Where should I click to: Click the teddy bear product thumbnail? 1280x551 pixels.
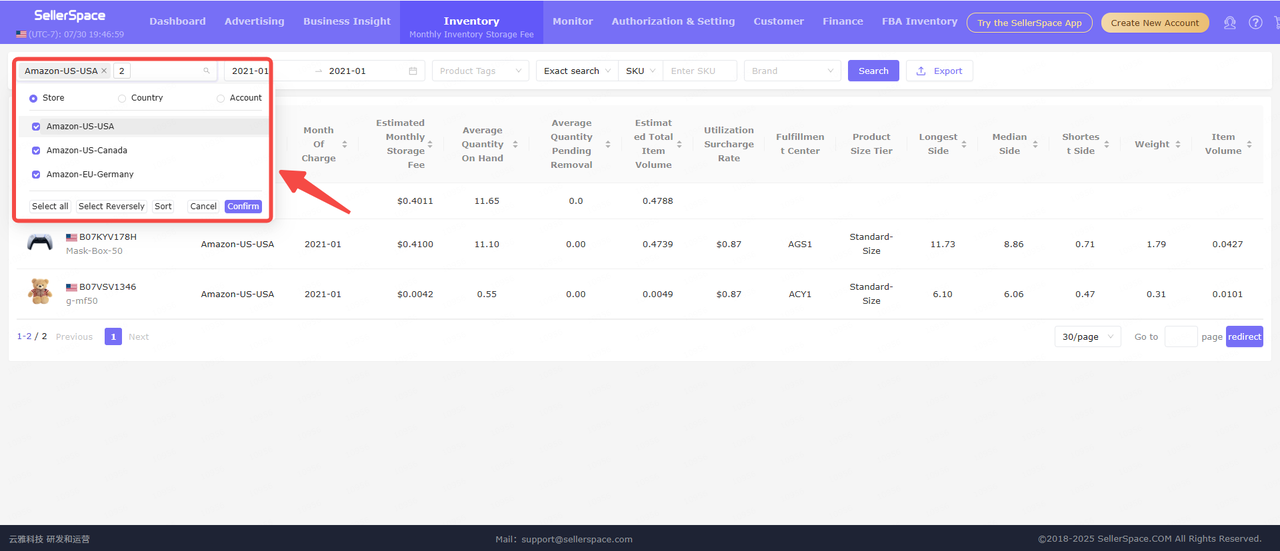point(40,291)
